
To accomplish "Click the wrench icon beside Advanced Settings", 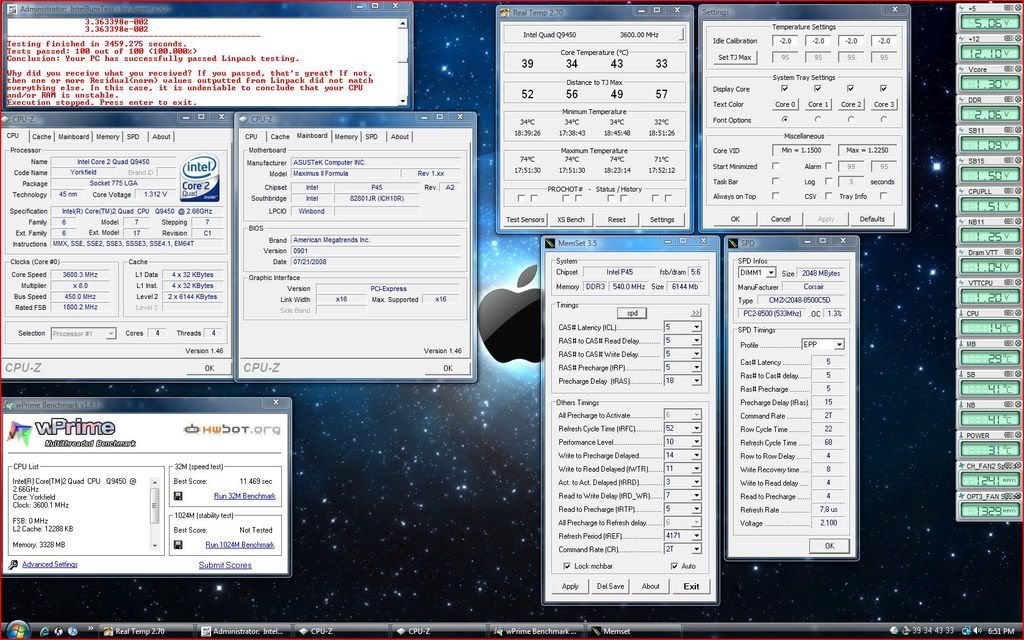I will 13,565.
